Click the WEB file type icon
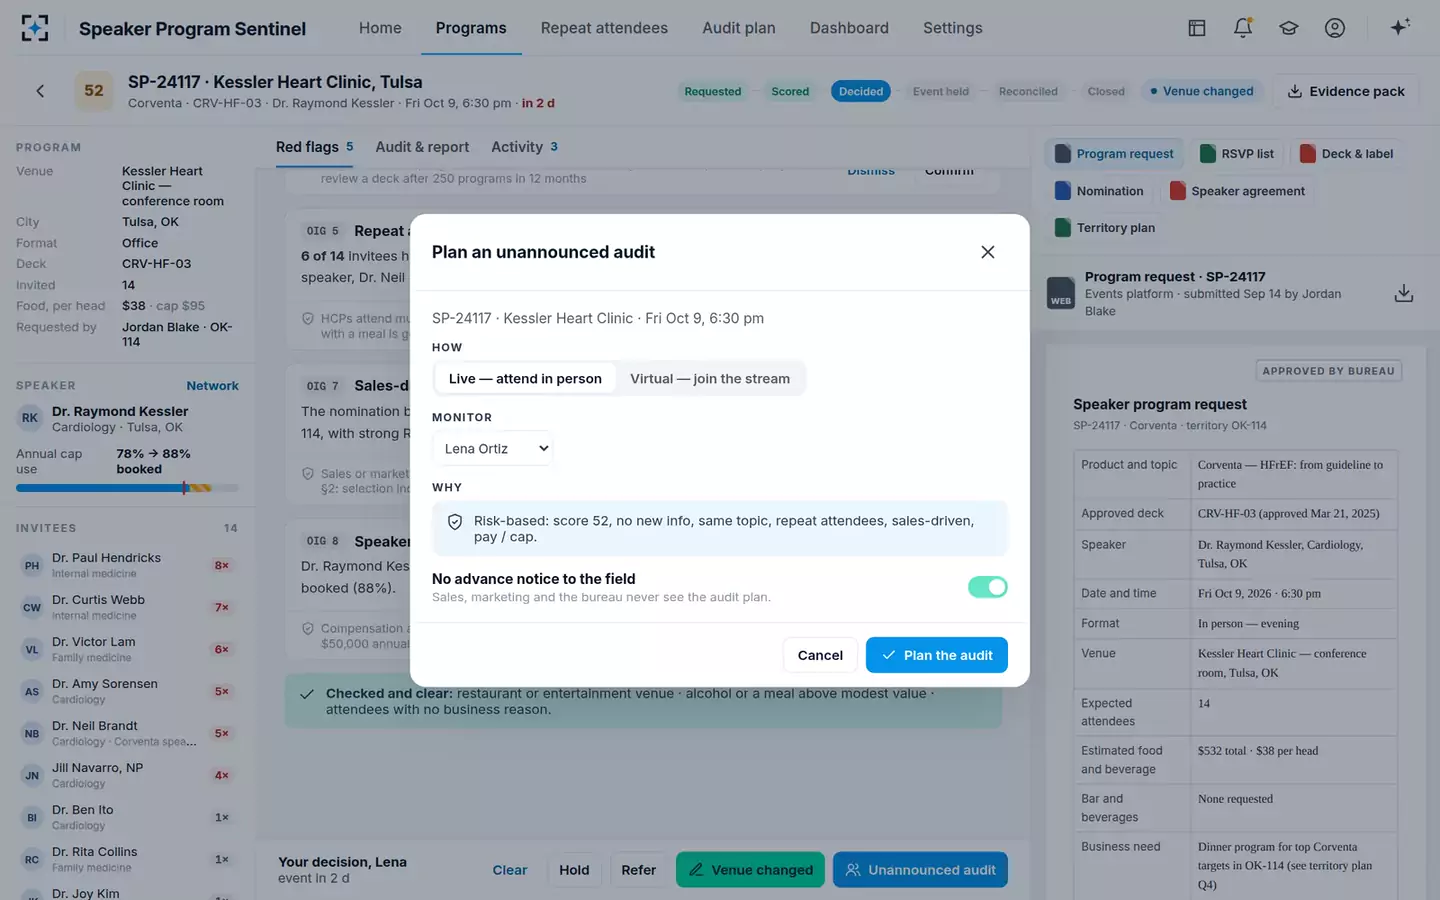 coord(1061,294)
